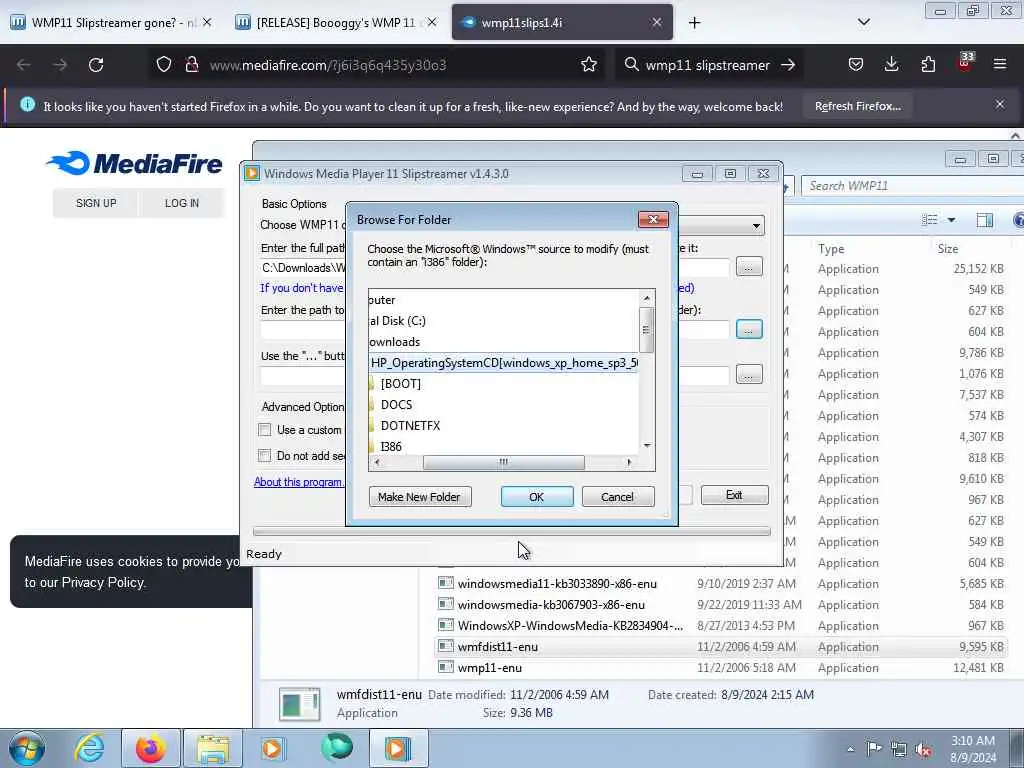Click MediaFire LOG IN

click(x=182, y=203)
